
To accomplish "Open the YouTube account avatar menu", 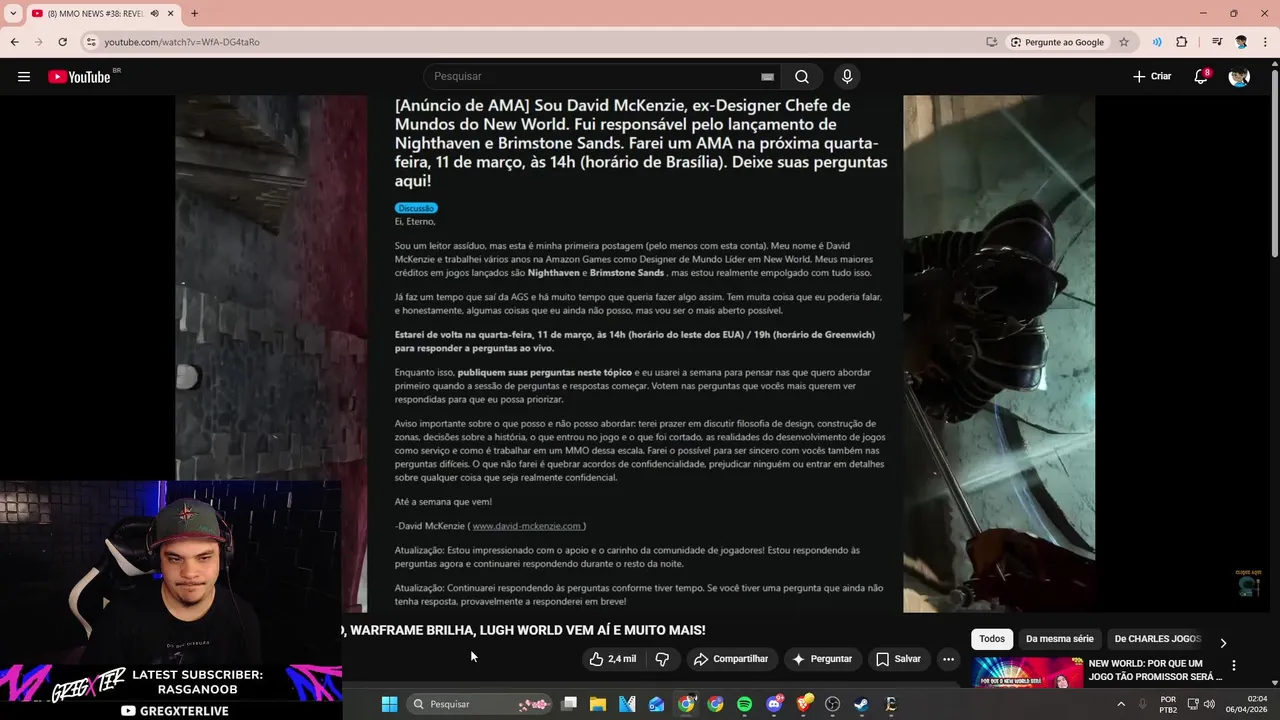I will (x=1239, y=77).
